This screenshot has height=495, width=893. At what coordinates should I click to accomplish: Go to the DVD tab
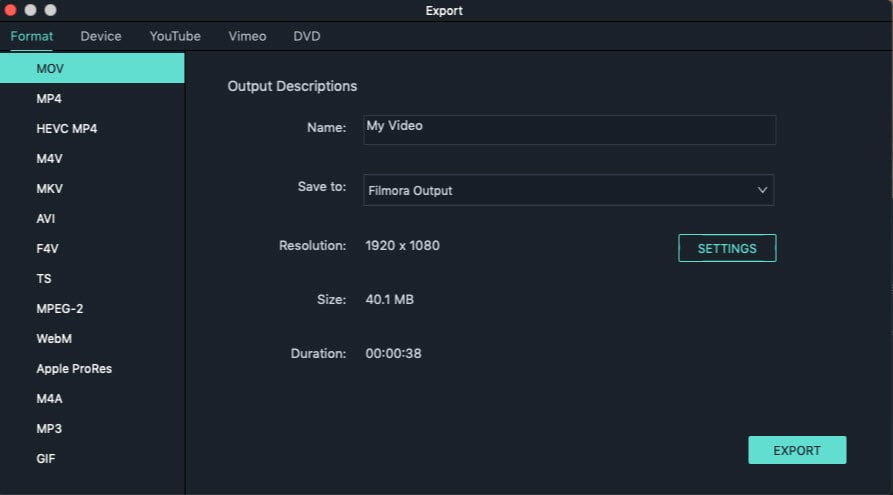[x=307, y=36]
